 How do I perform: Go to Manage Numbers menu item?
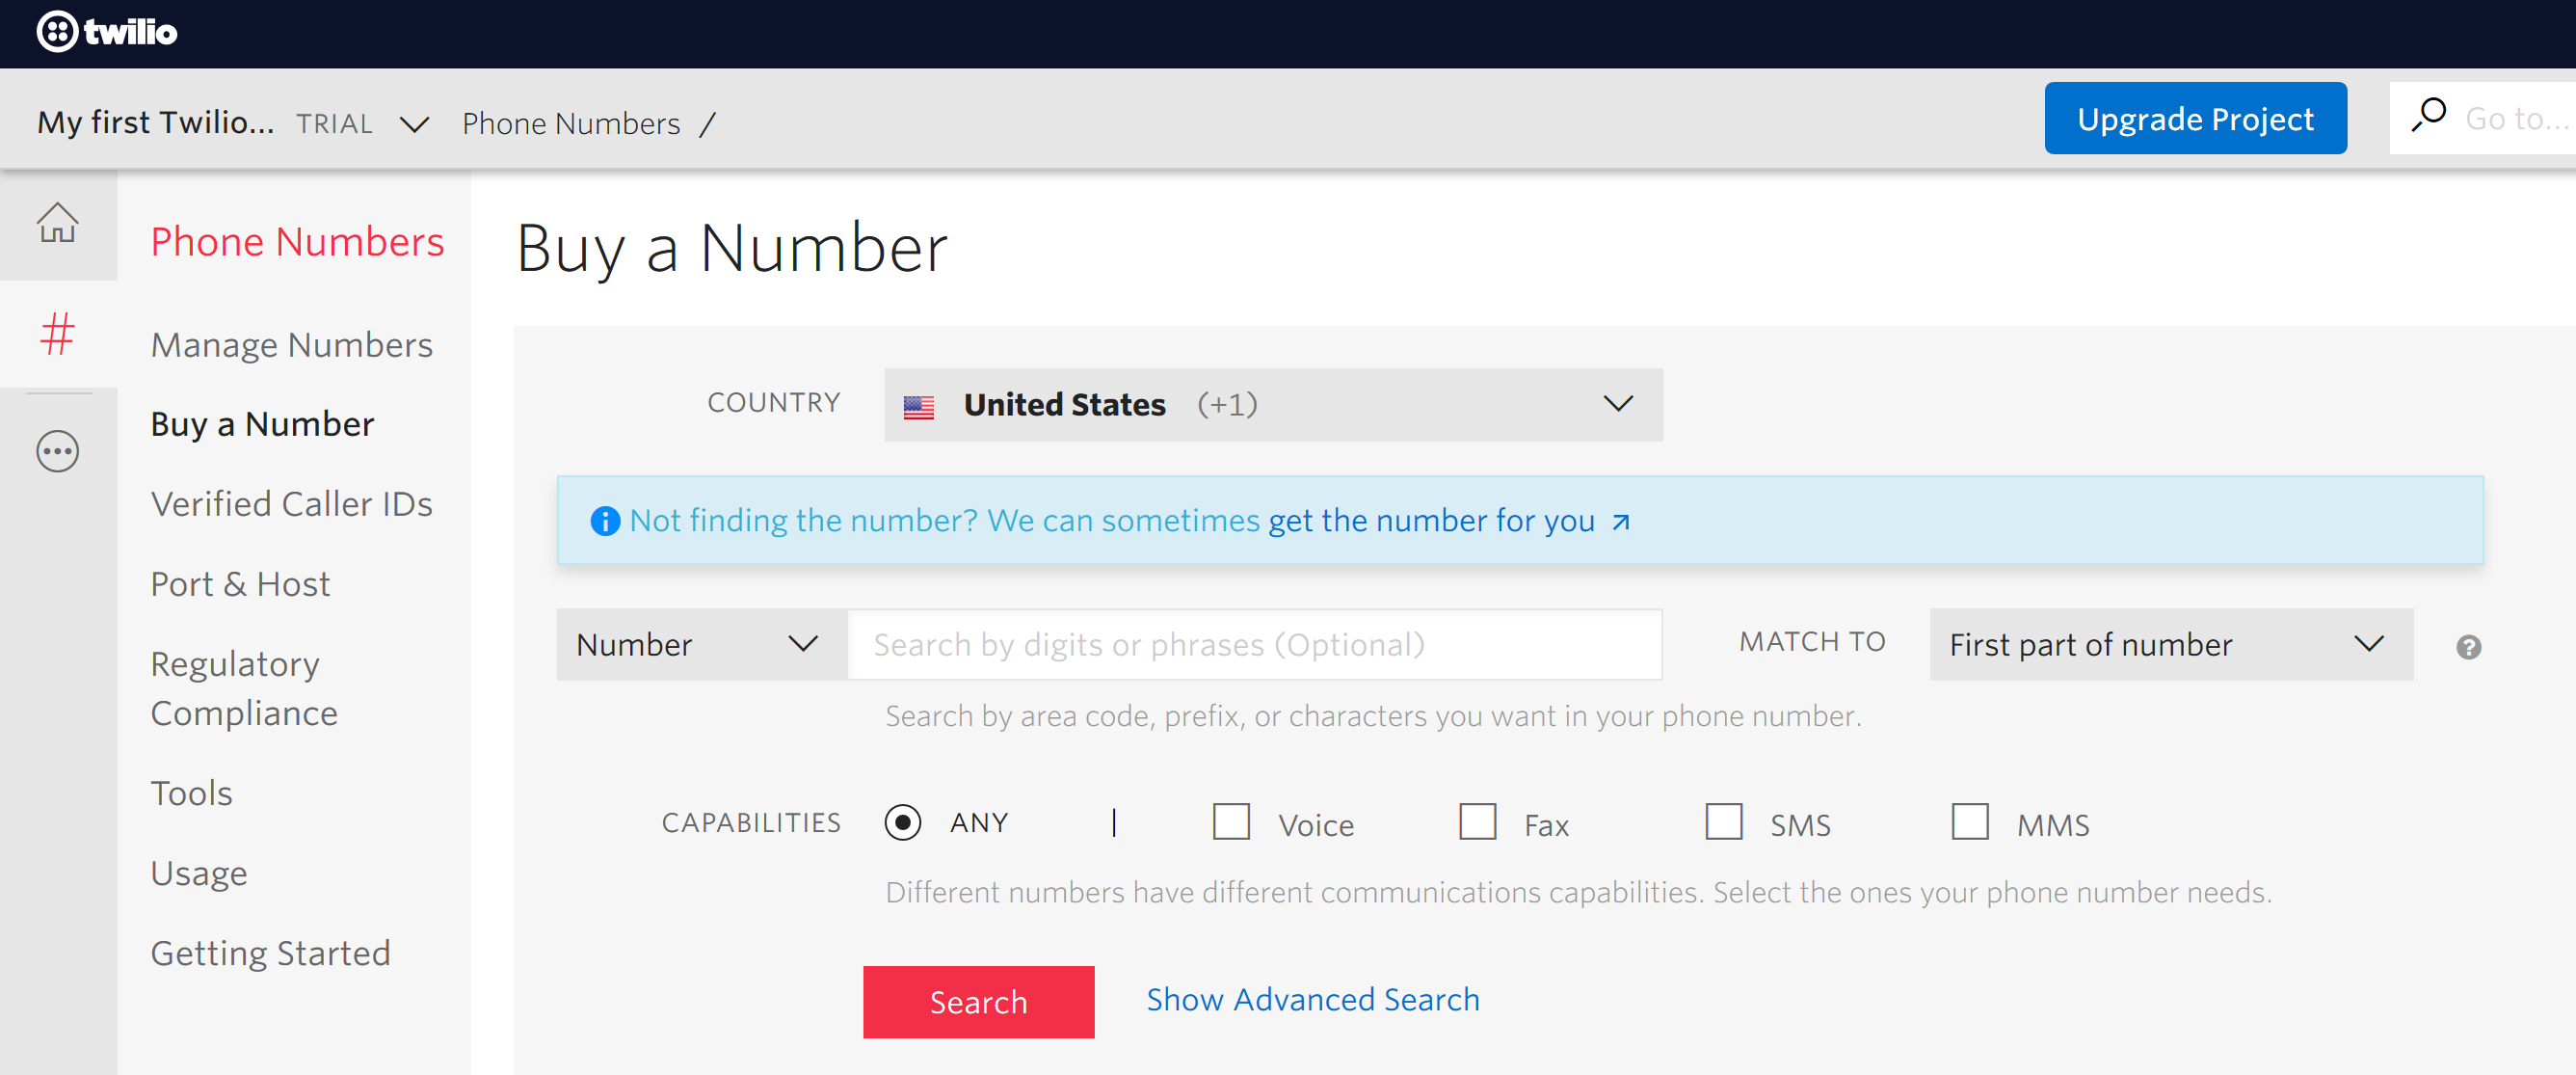[291, 344]
